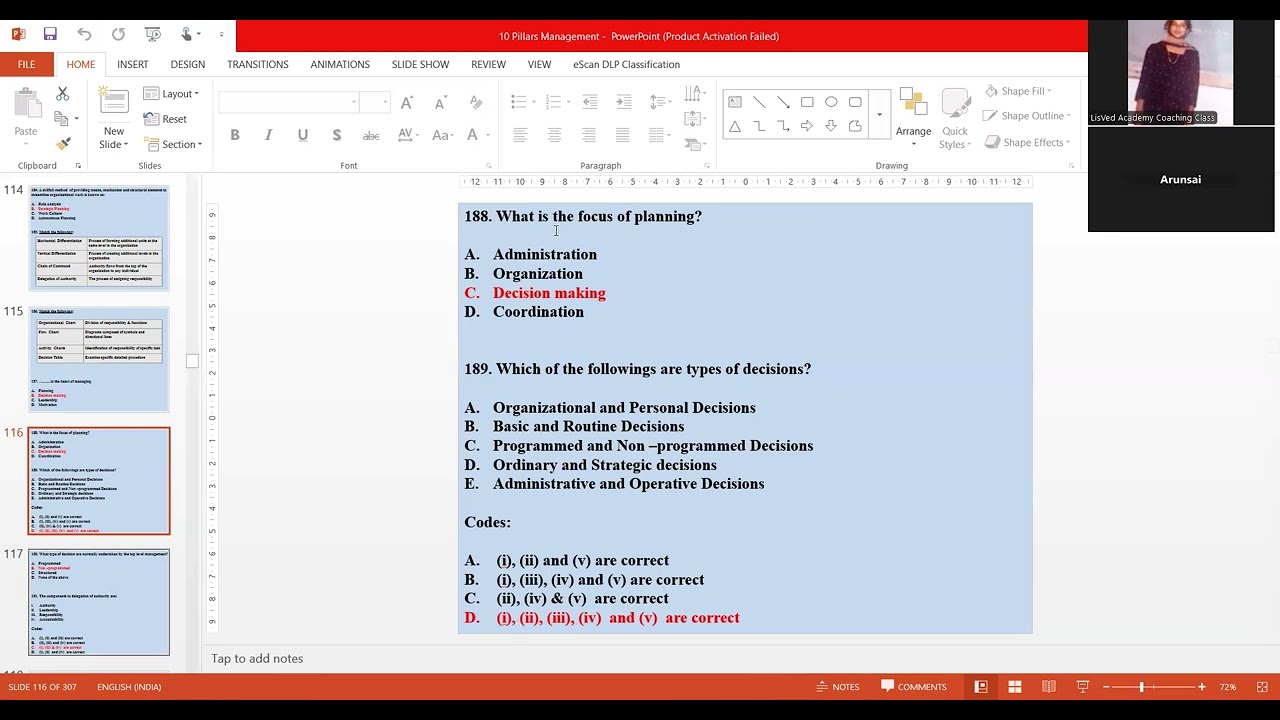Open the FILE tab
1280x720 pixels.
[26, 64]
